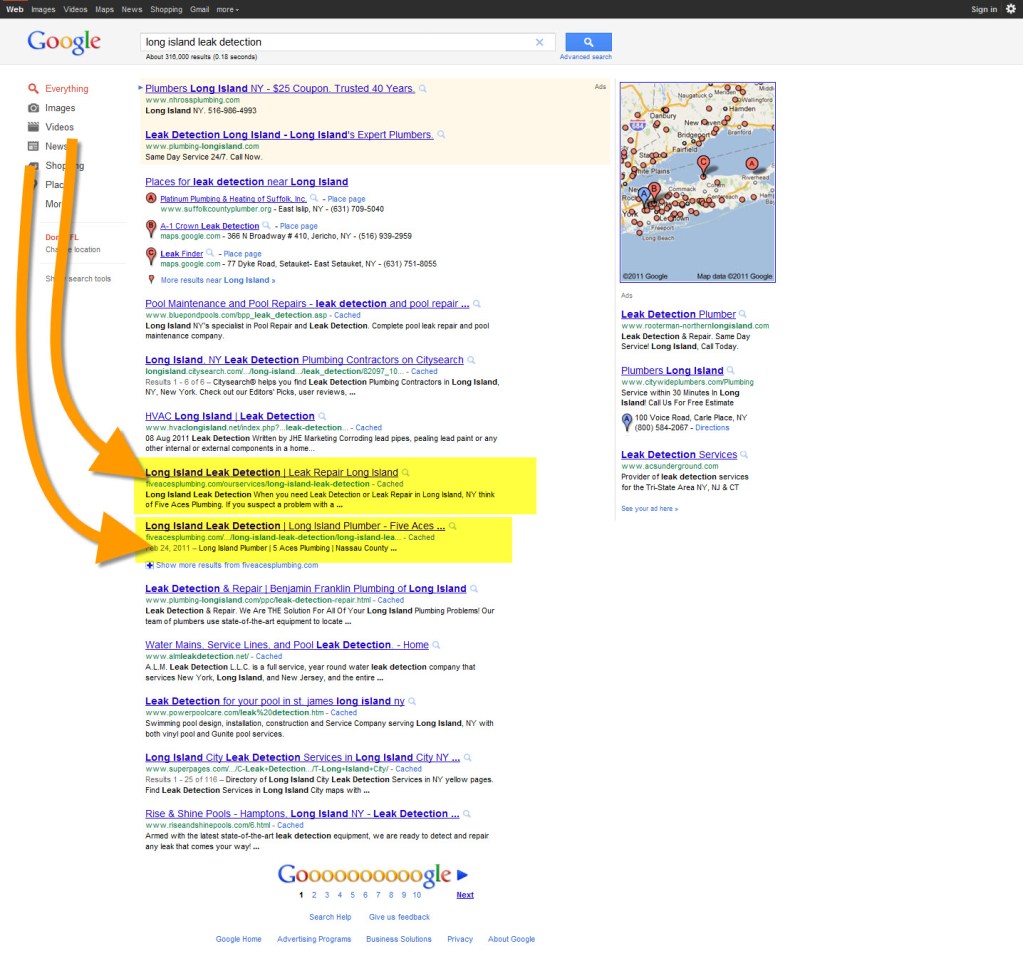
Task: Open A-1 Crown Leak Detection listing
Action: click(210, 226)
